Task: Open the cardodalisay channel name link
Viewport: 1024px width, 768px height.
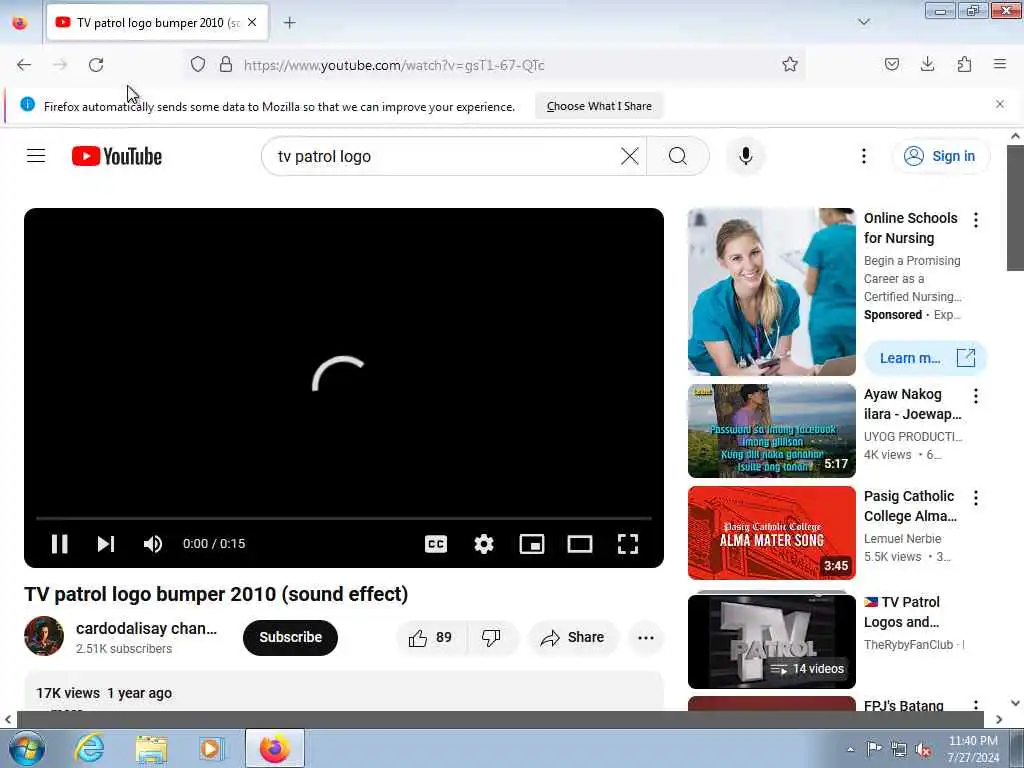Action: pyautogui.click(x=146, y=628)
